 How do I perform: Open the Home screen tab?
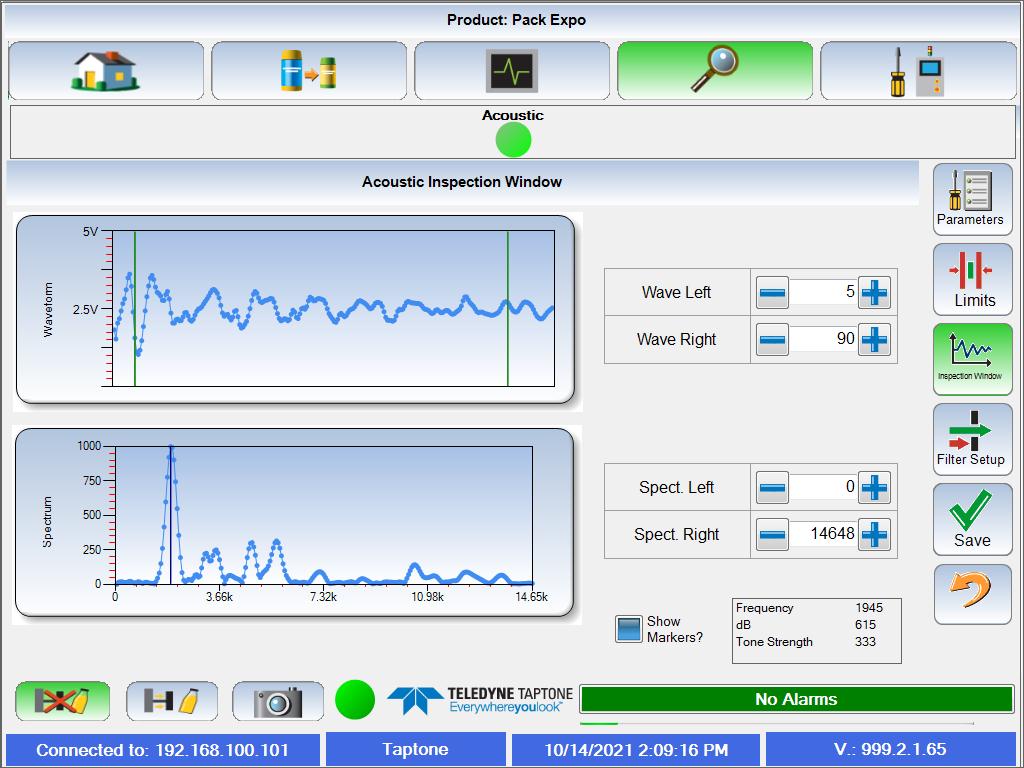click(x=106, y=71)
